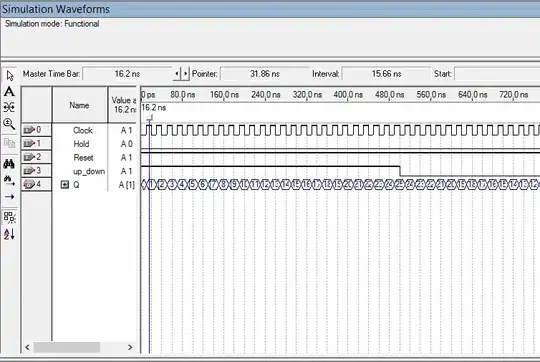This screenshot has height=362, width=540.
Task: Select the magnifier zoom tool
Action: 9,123
